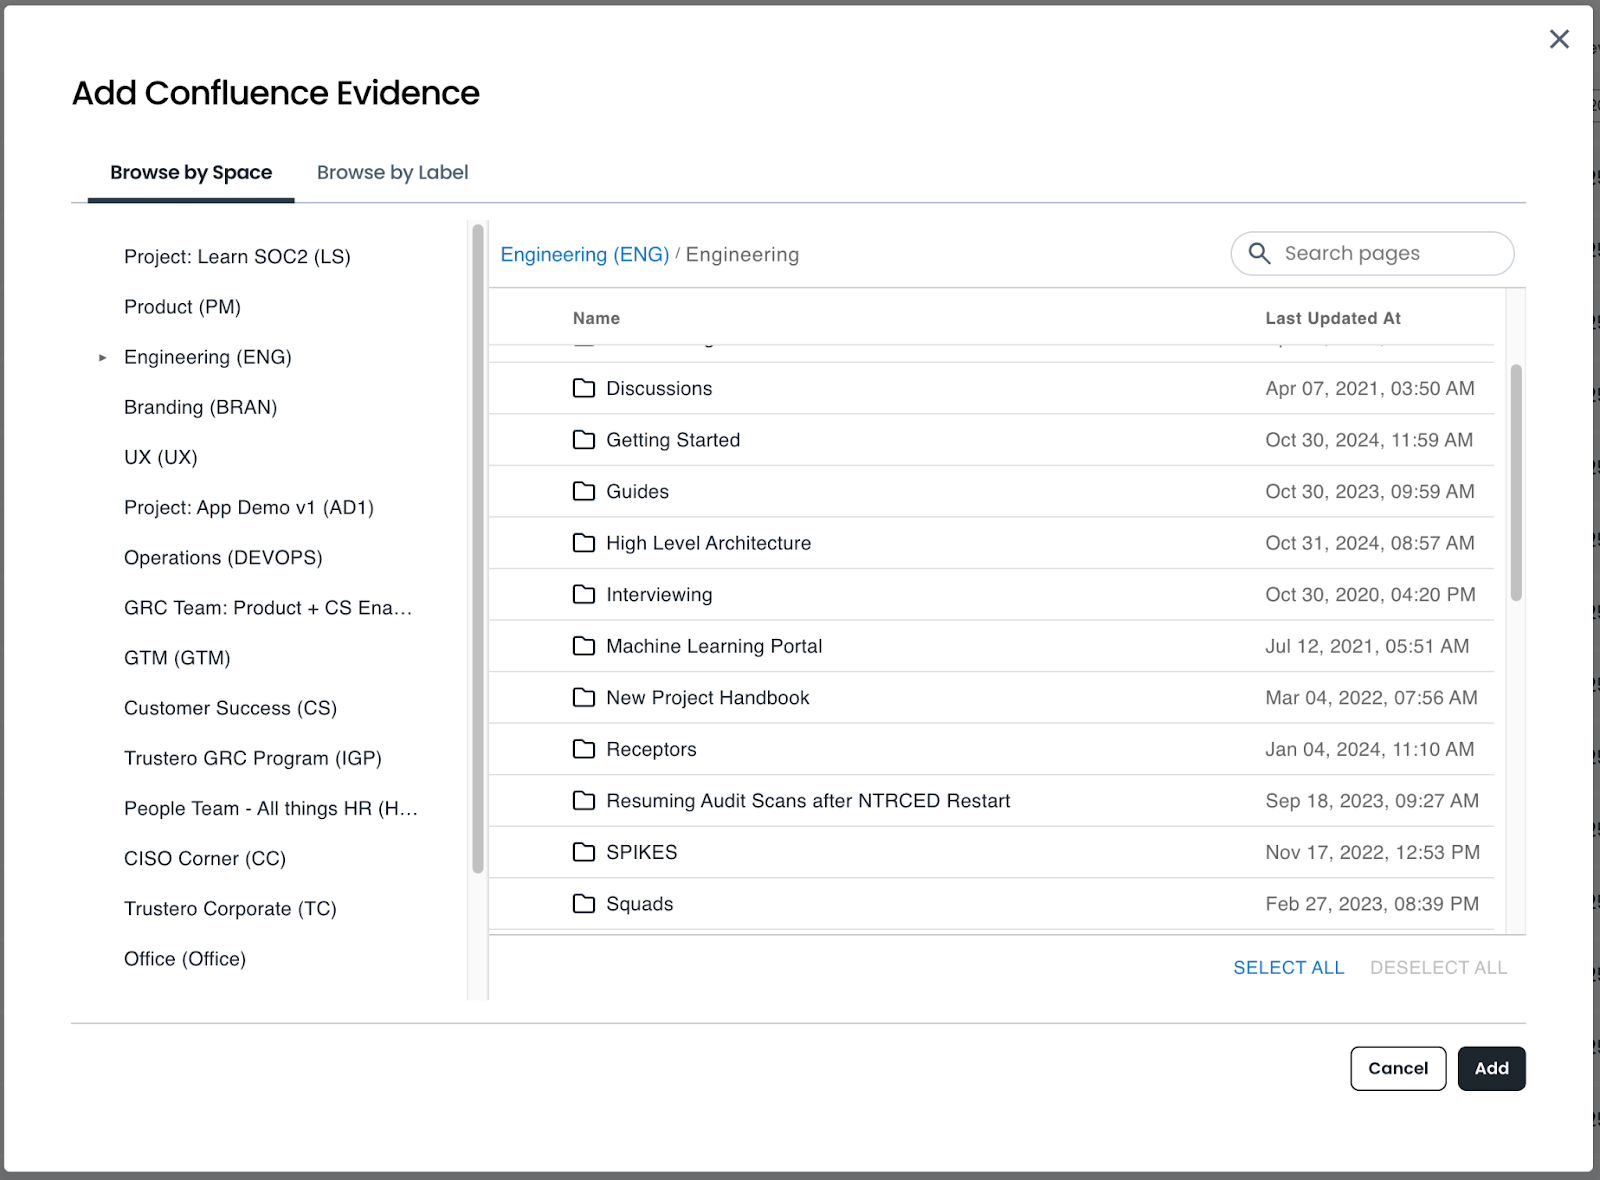Screen dimensions: 1600x1180
Task: Click the folder icon beside Guides
Action: pyautogui.click(x=584, y=491)
